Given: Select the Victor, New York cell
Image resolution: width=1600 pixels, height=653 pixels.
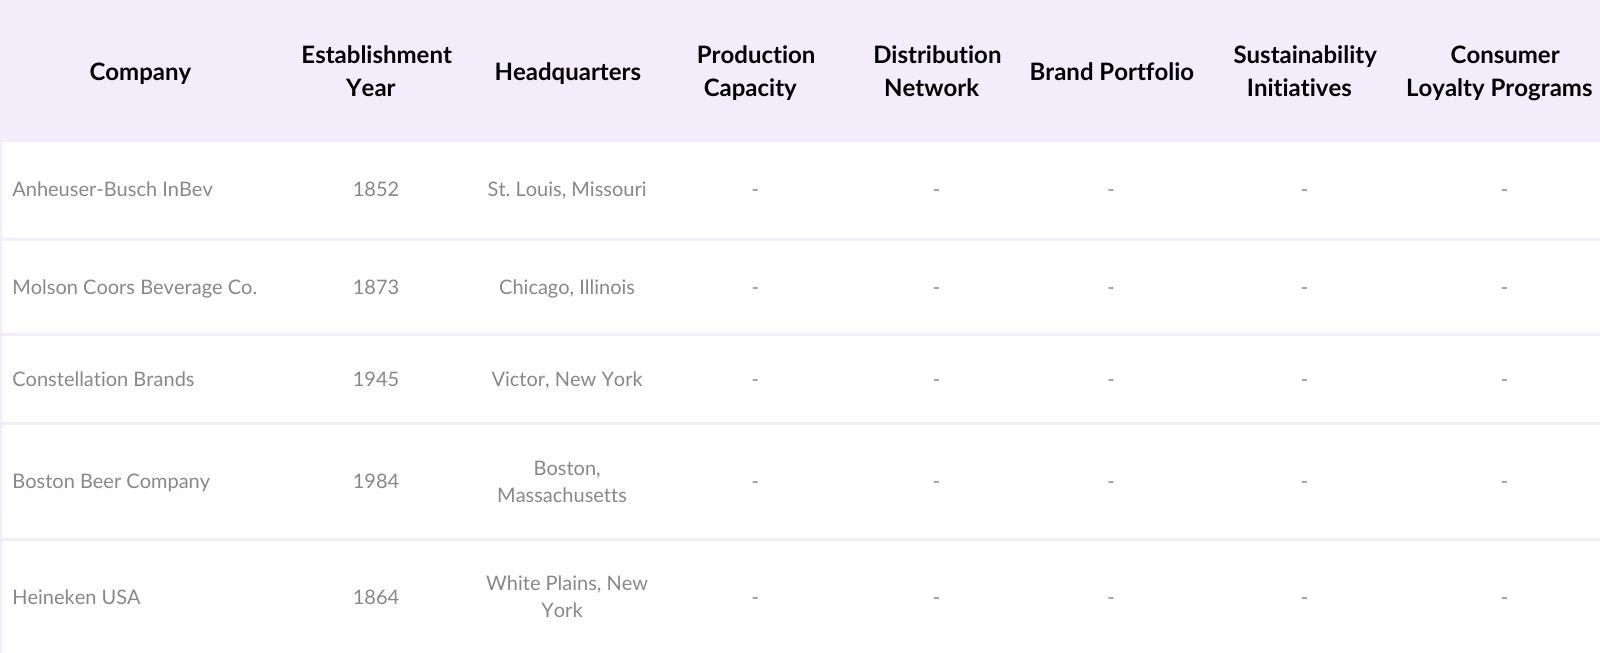Looking at the screenshot, I should pos(566,379).
